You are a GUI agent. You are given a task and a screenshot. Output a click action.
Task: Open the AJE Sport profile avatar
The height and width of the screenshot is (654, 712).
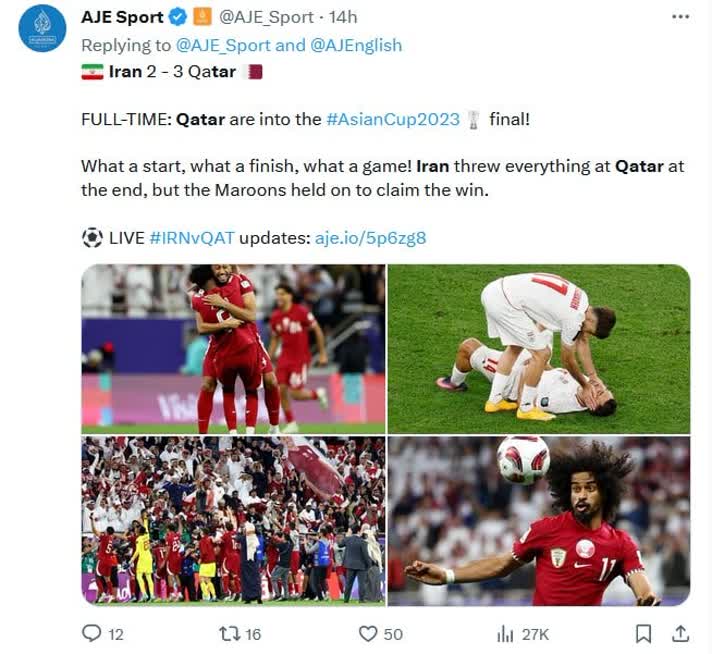42,28
